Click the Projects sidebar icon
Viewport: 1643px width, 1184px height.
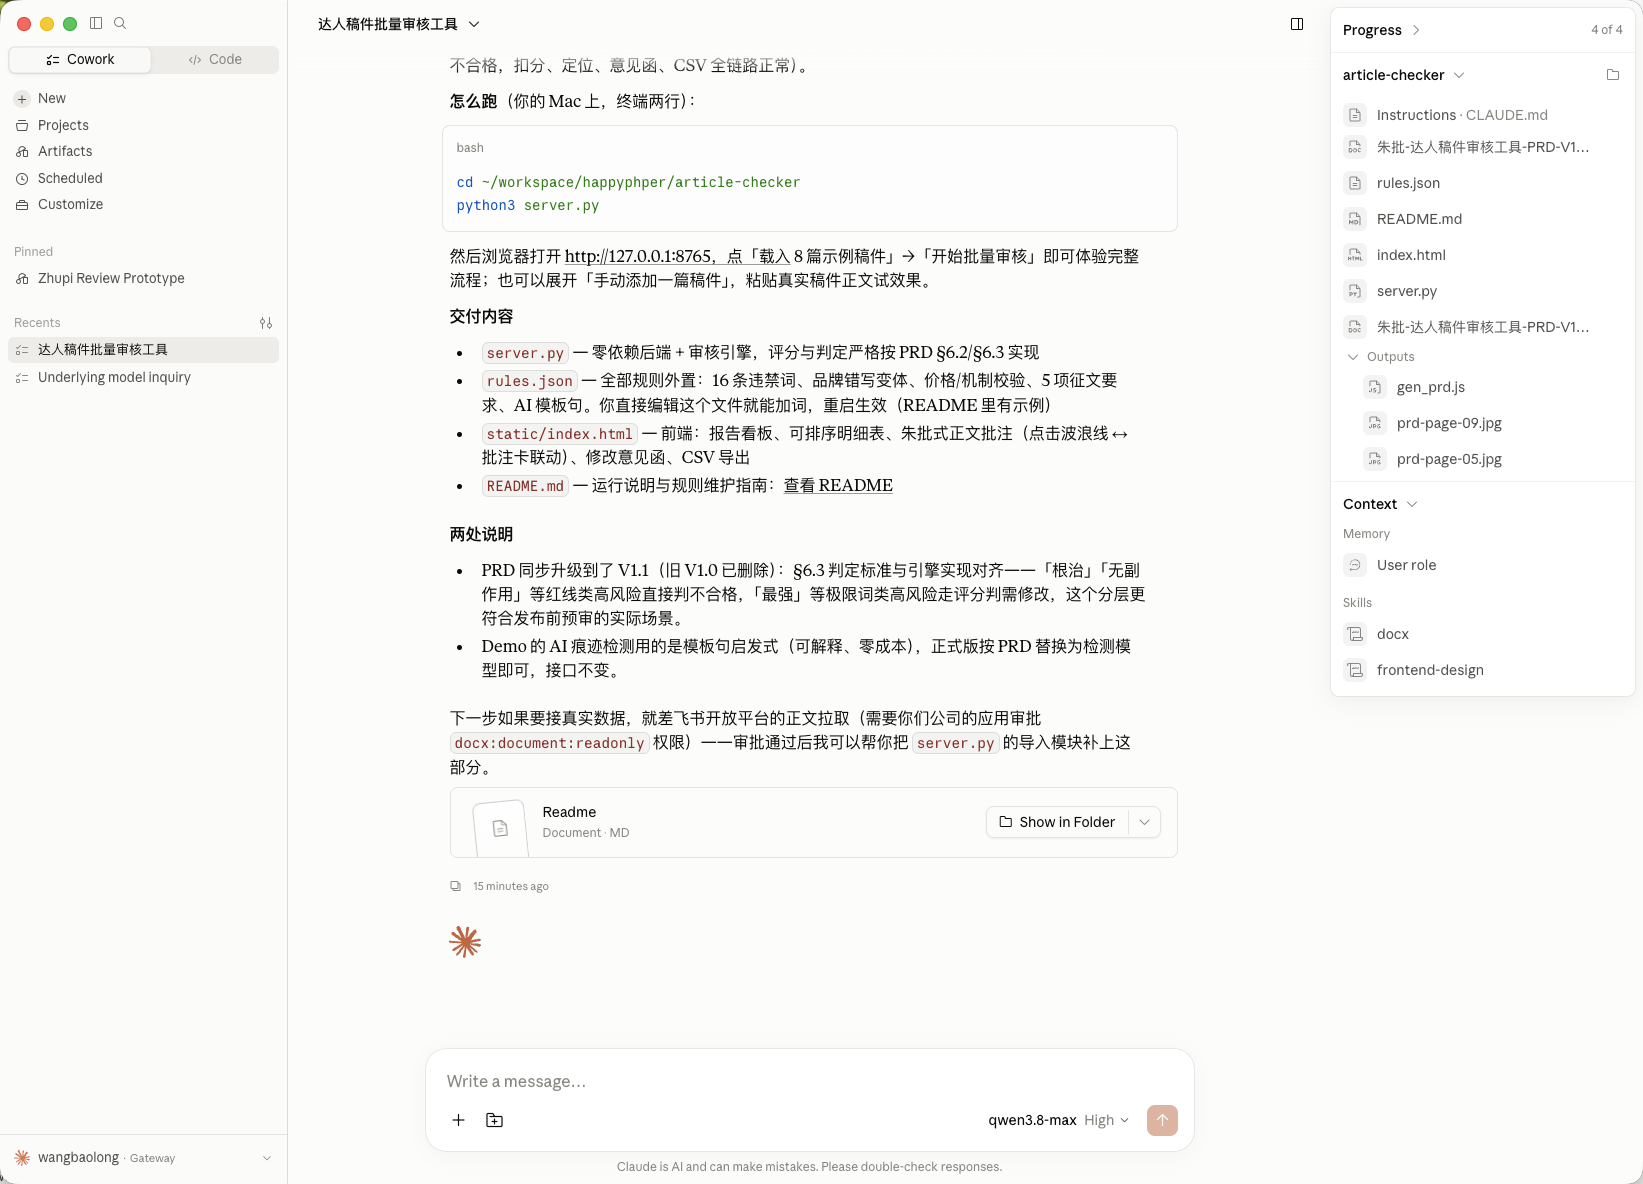point(22,125)
